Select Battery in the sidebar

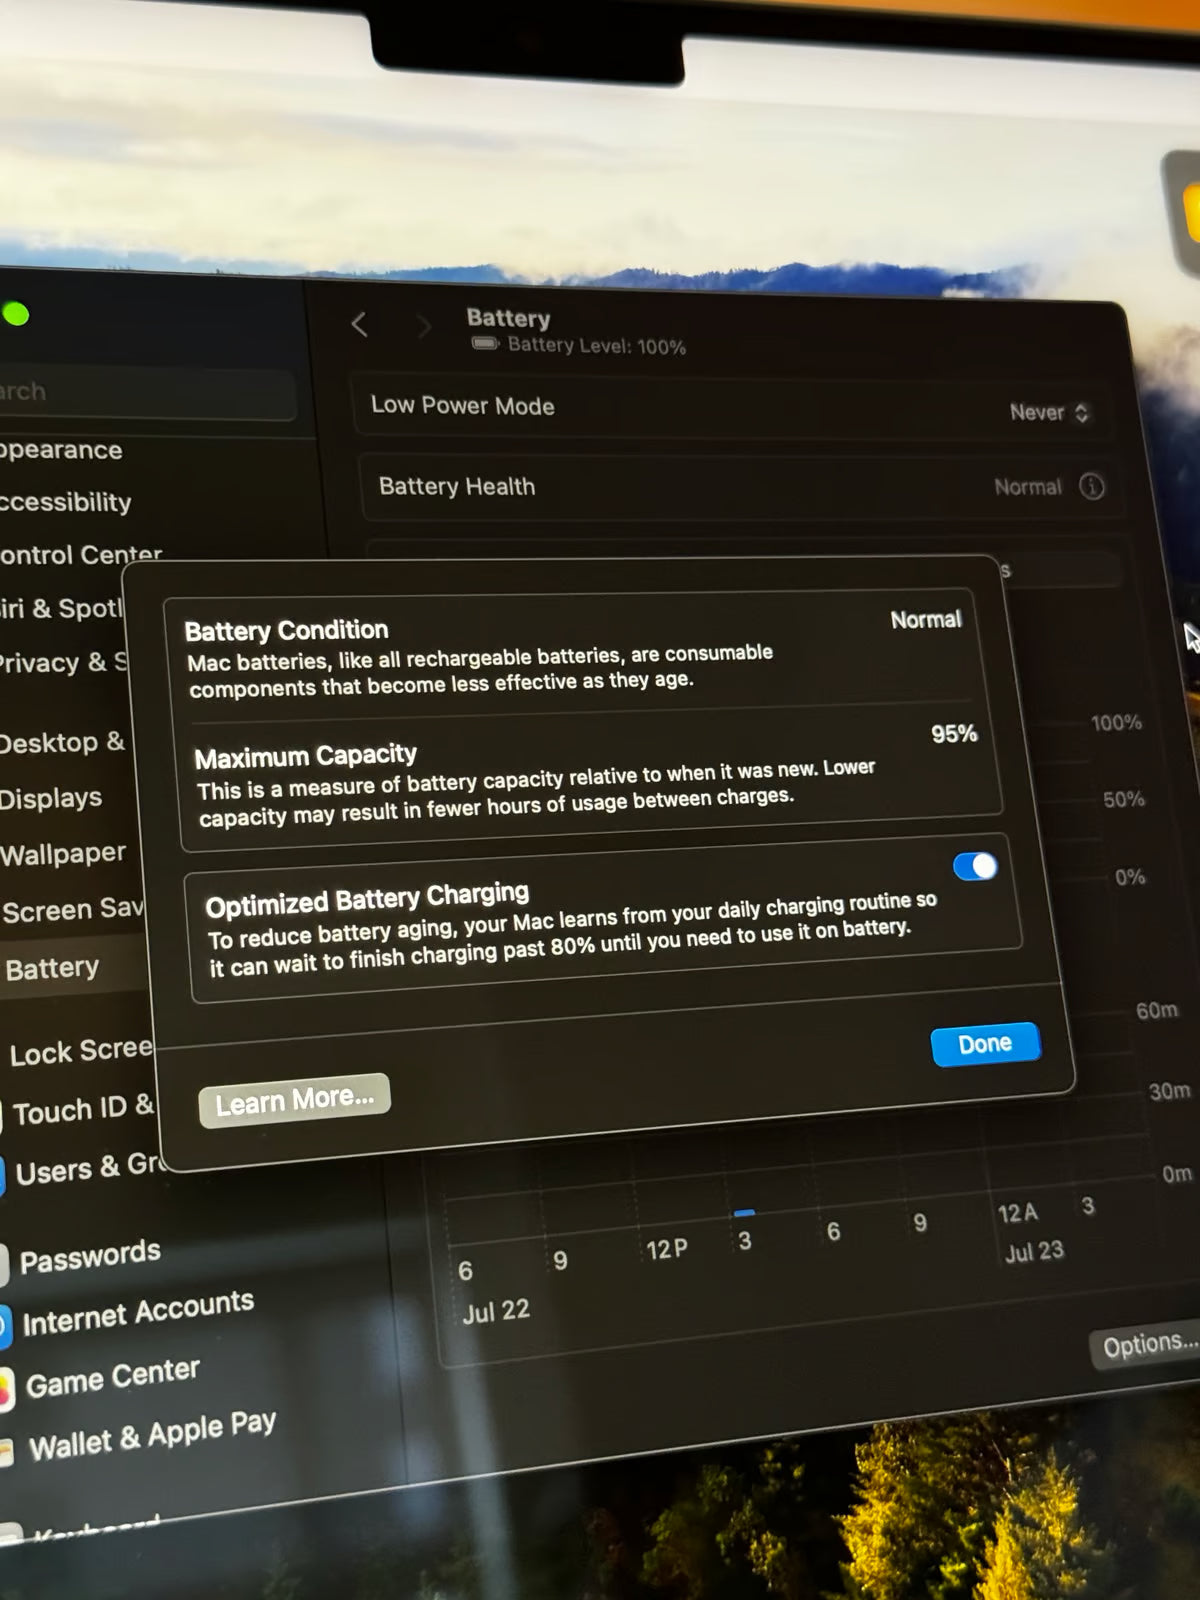[52, 968]
